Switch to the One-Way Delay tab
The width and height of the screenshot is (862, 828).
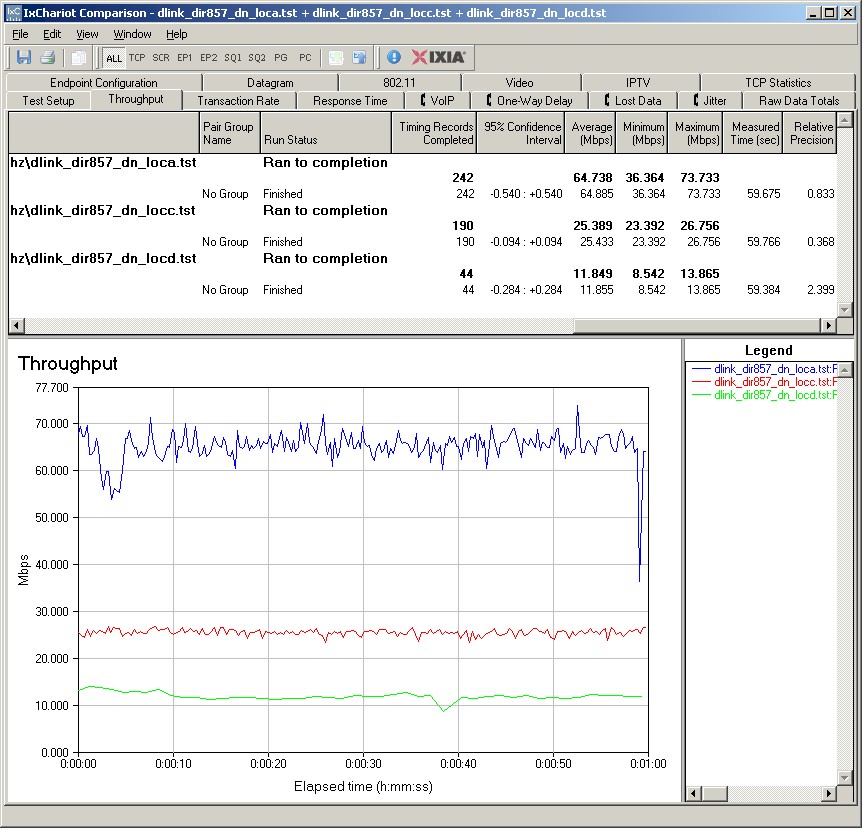[529, 101]
